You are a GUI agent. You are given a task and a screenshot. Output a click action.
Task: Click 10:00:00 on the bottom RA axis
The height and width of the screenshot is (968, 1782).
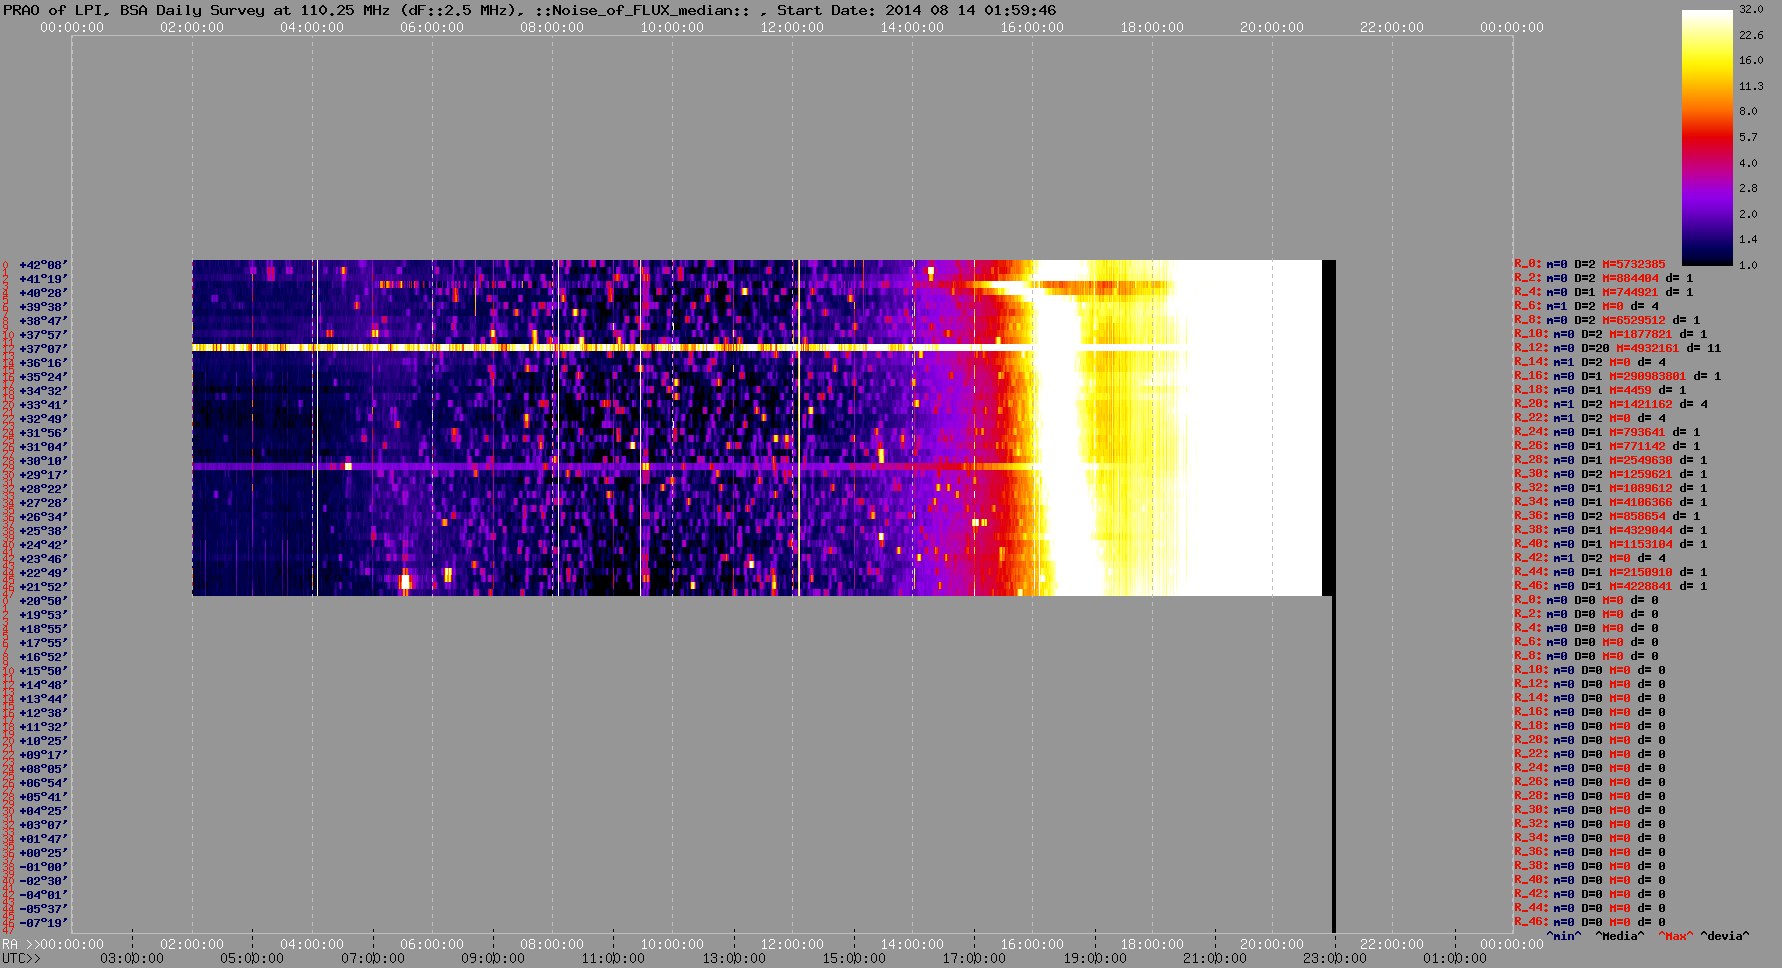pyautogui.click(x=672, y=944)
